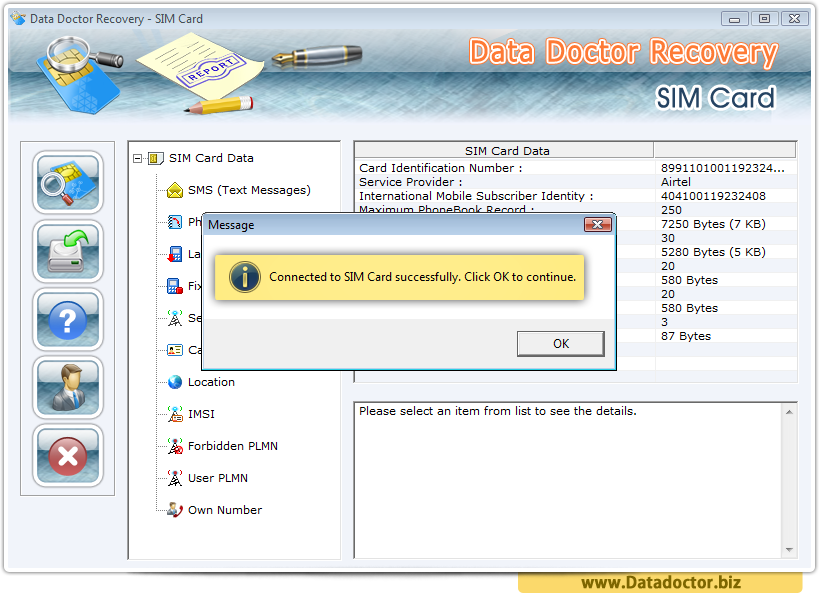This screenshot has height=593, width=819.
Task: Click the 87 Bytes value
Action: tap(686, 336)
